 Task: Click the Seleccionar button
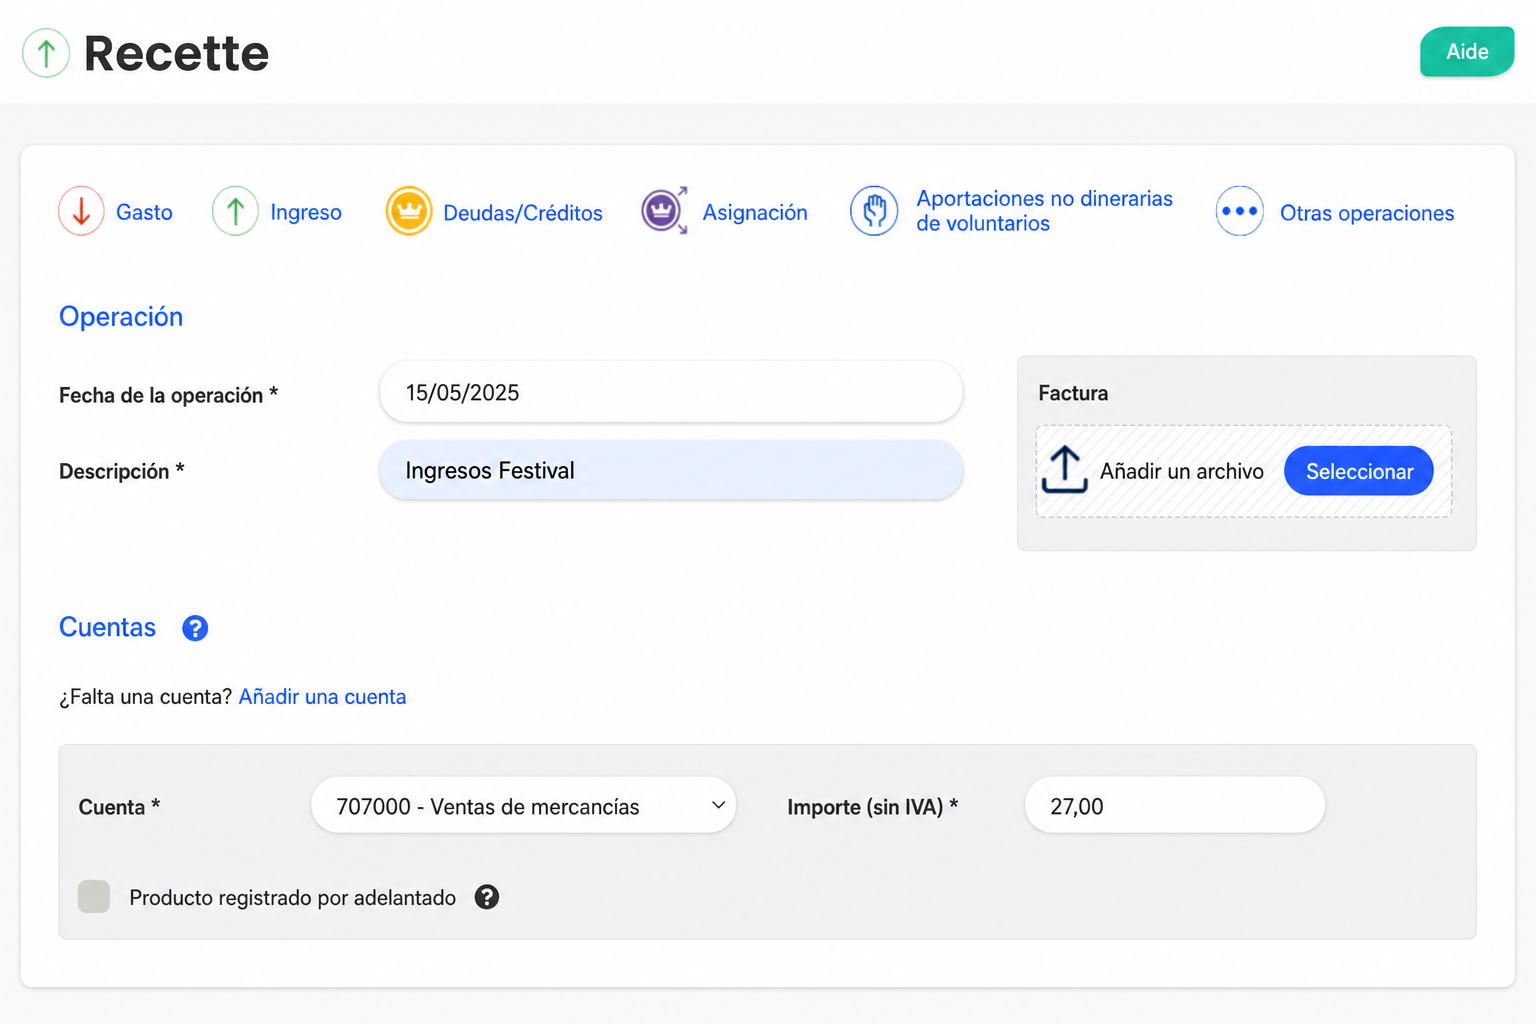(1359, 471)
